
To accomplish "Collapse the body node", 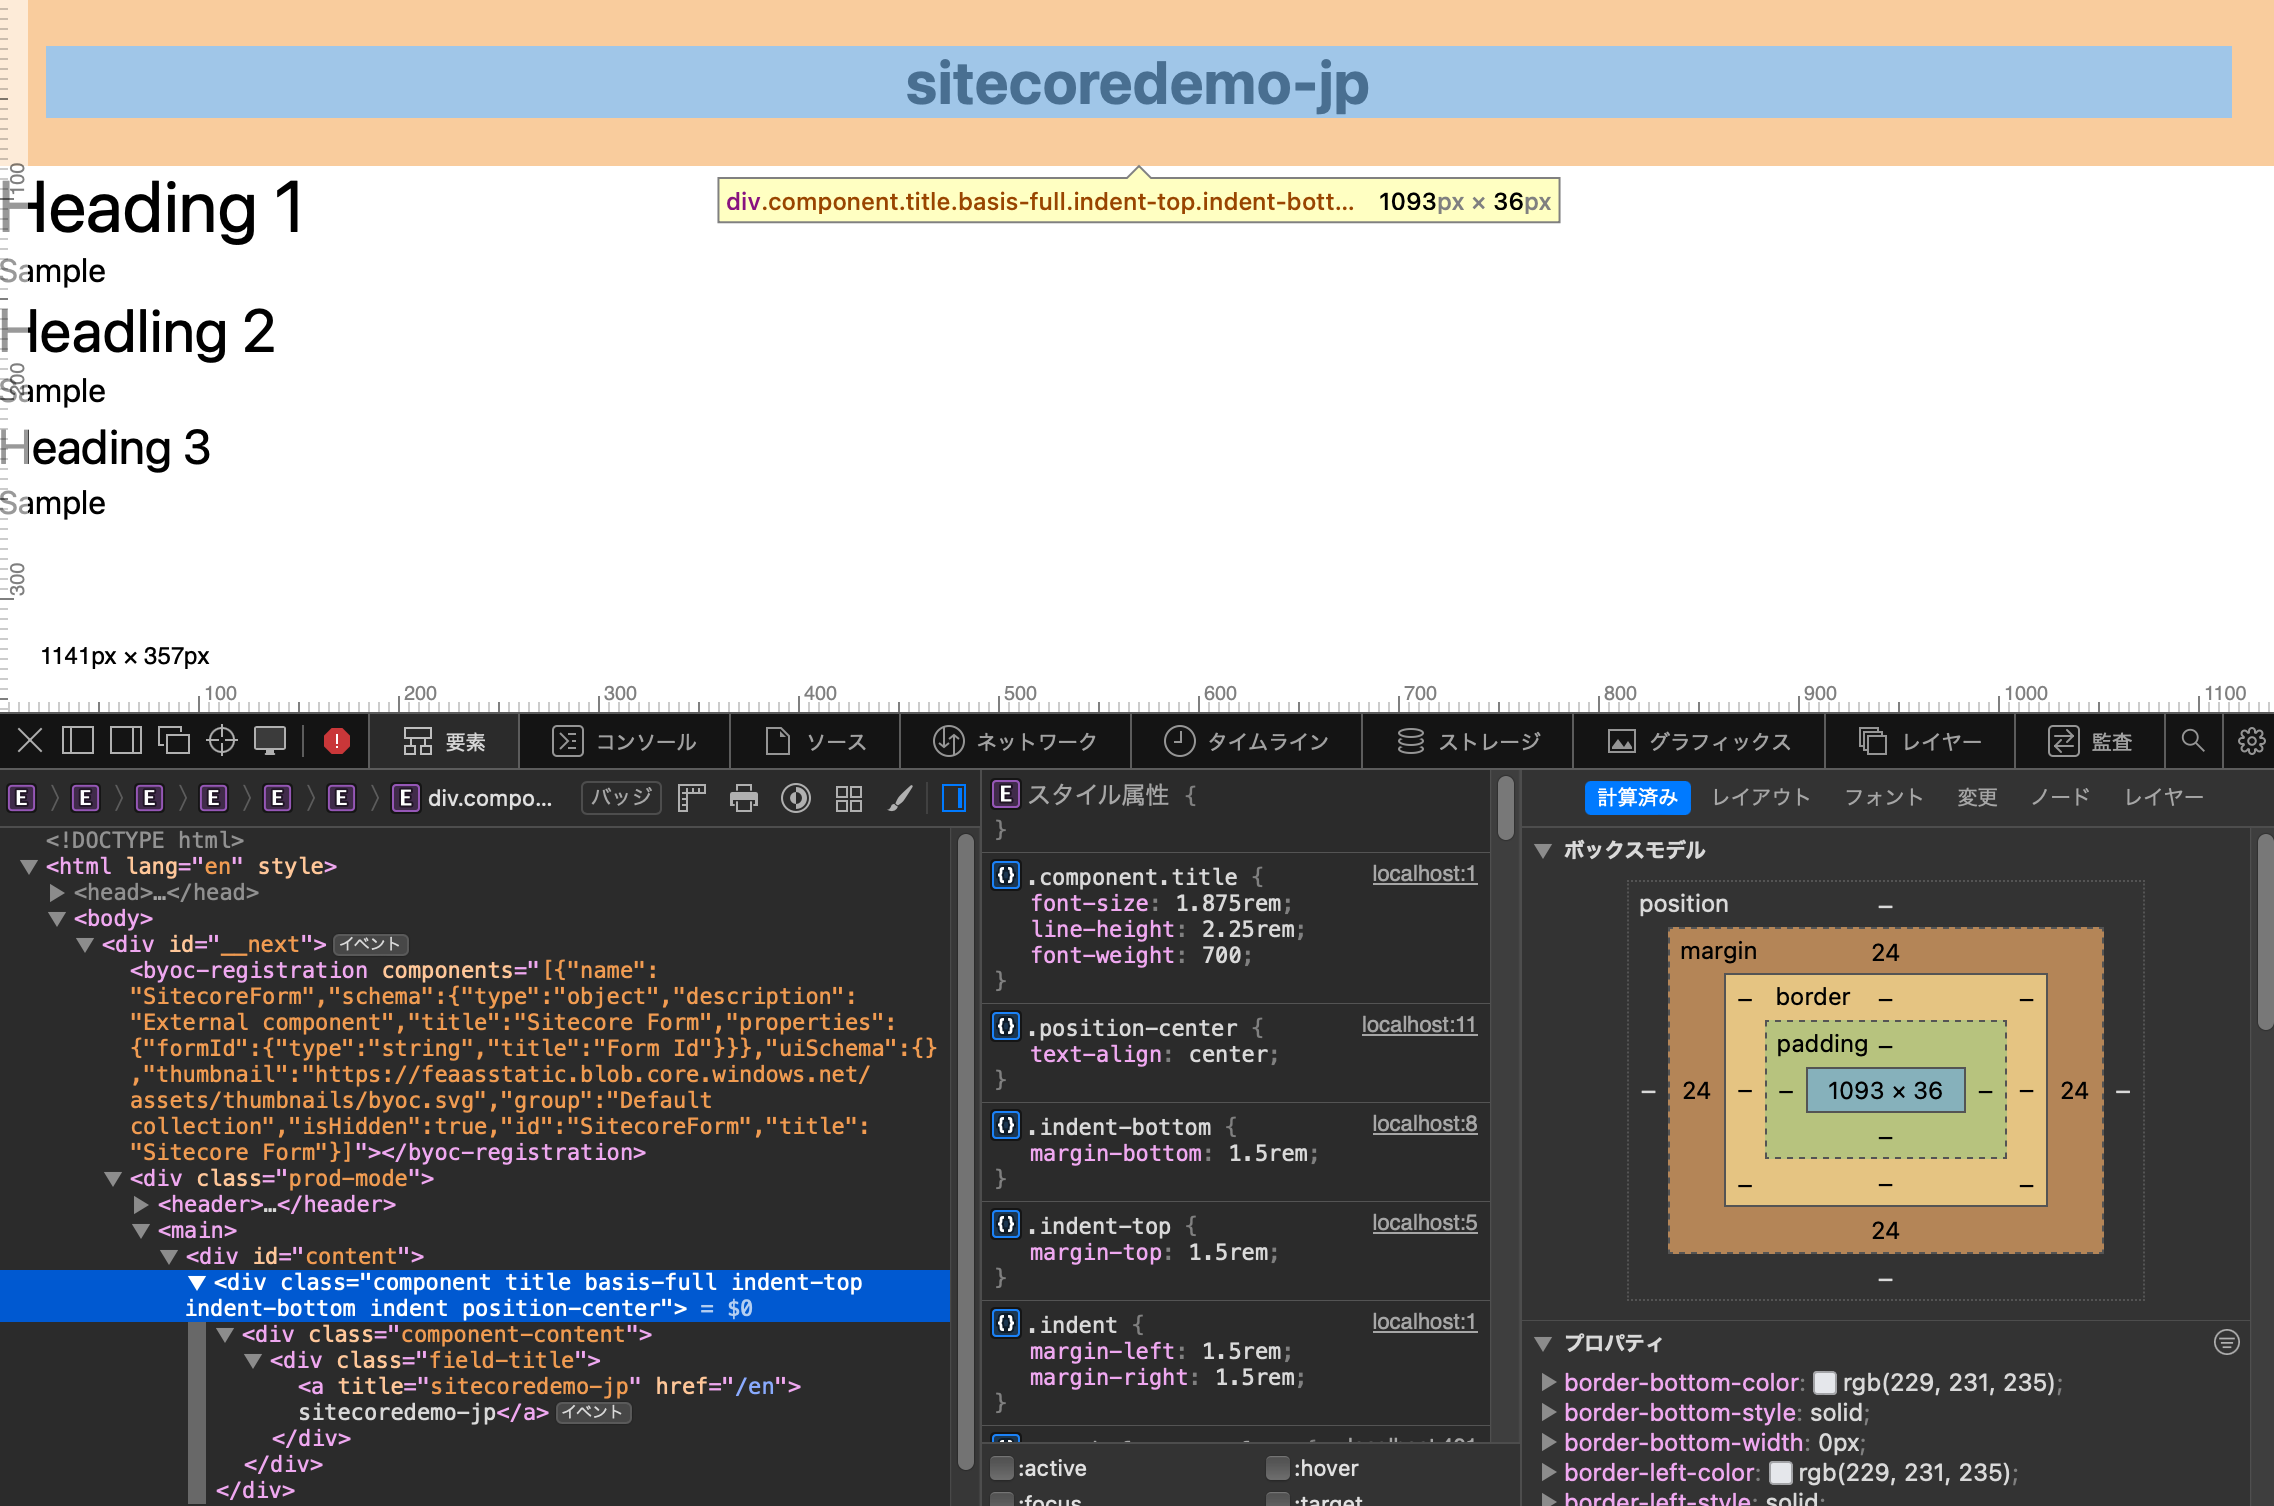I will [57, 918].
